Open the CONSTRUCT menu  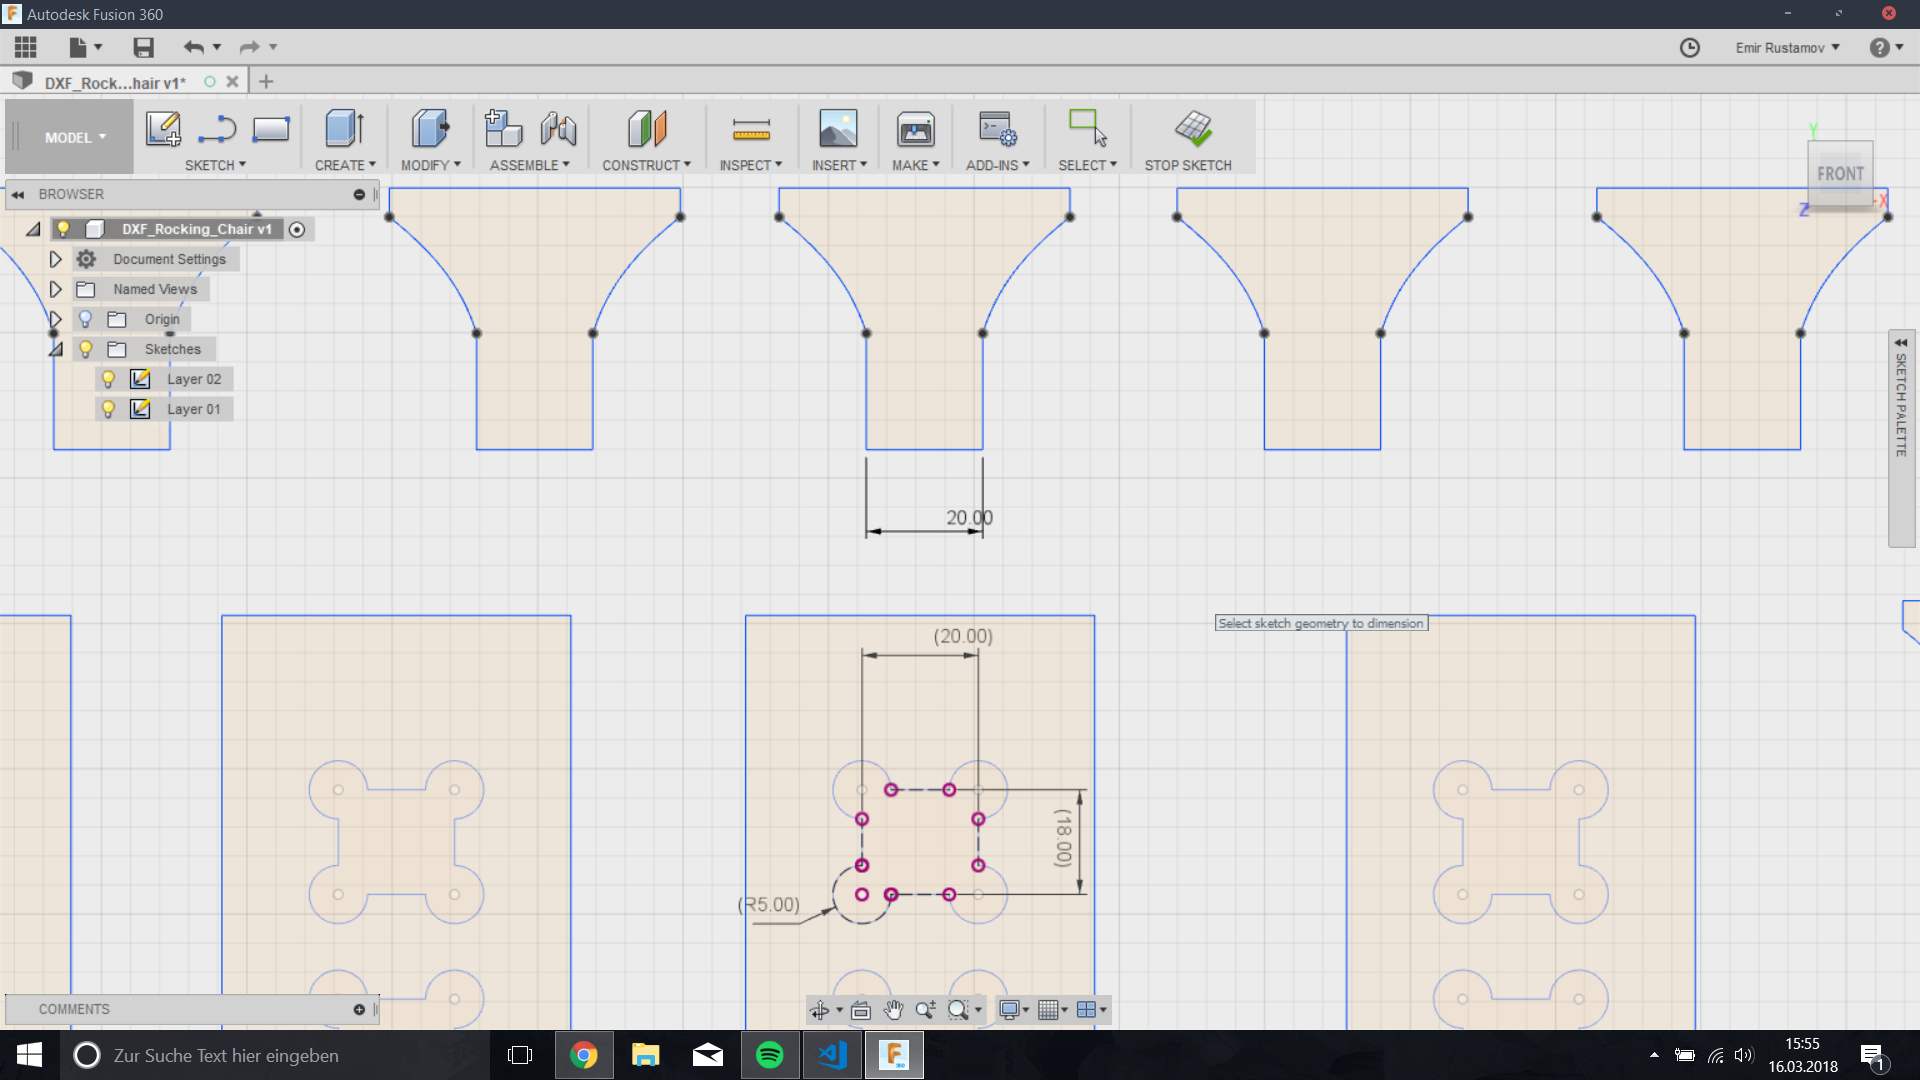coord(646,165)
